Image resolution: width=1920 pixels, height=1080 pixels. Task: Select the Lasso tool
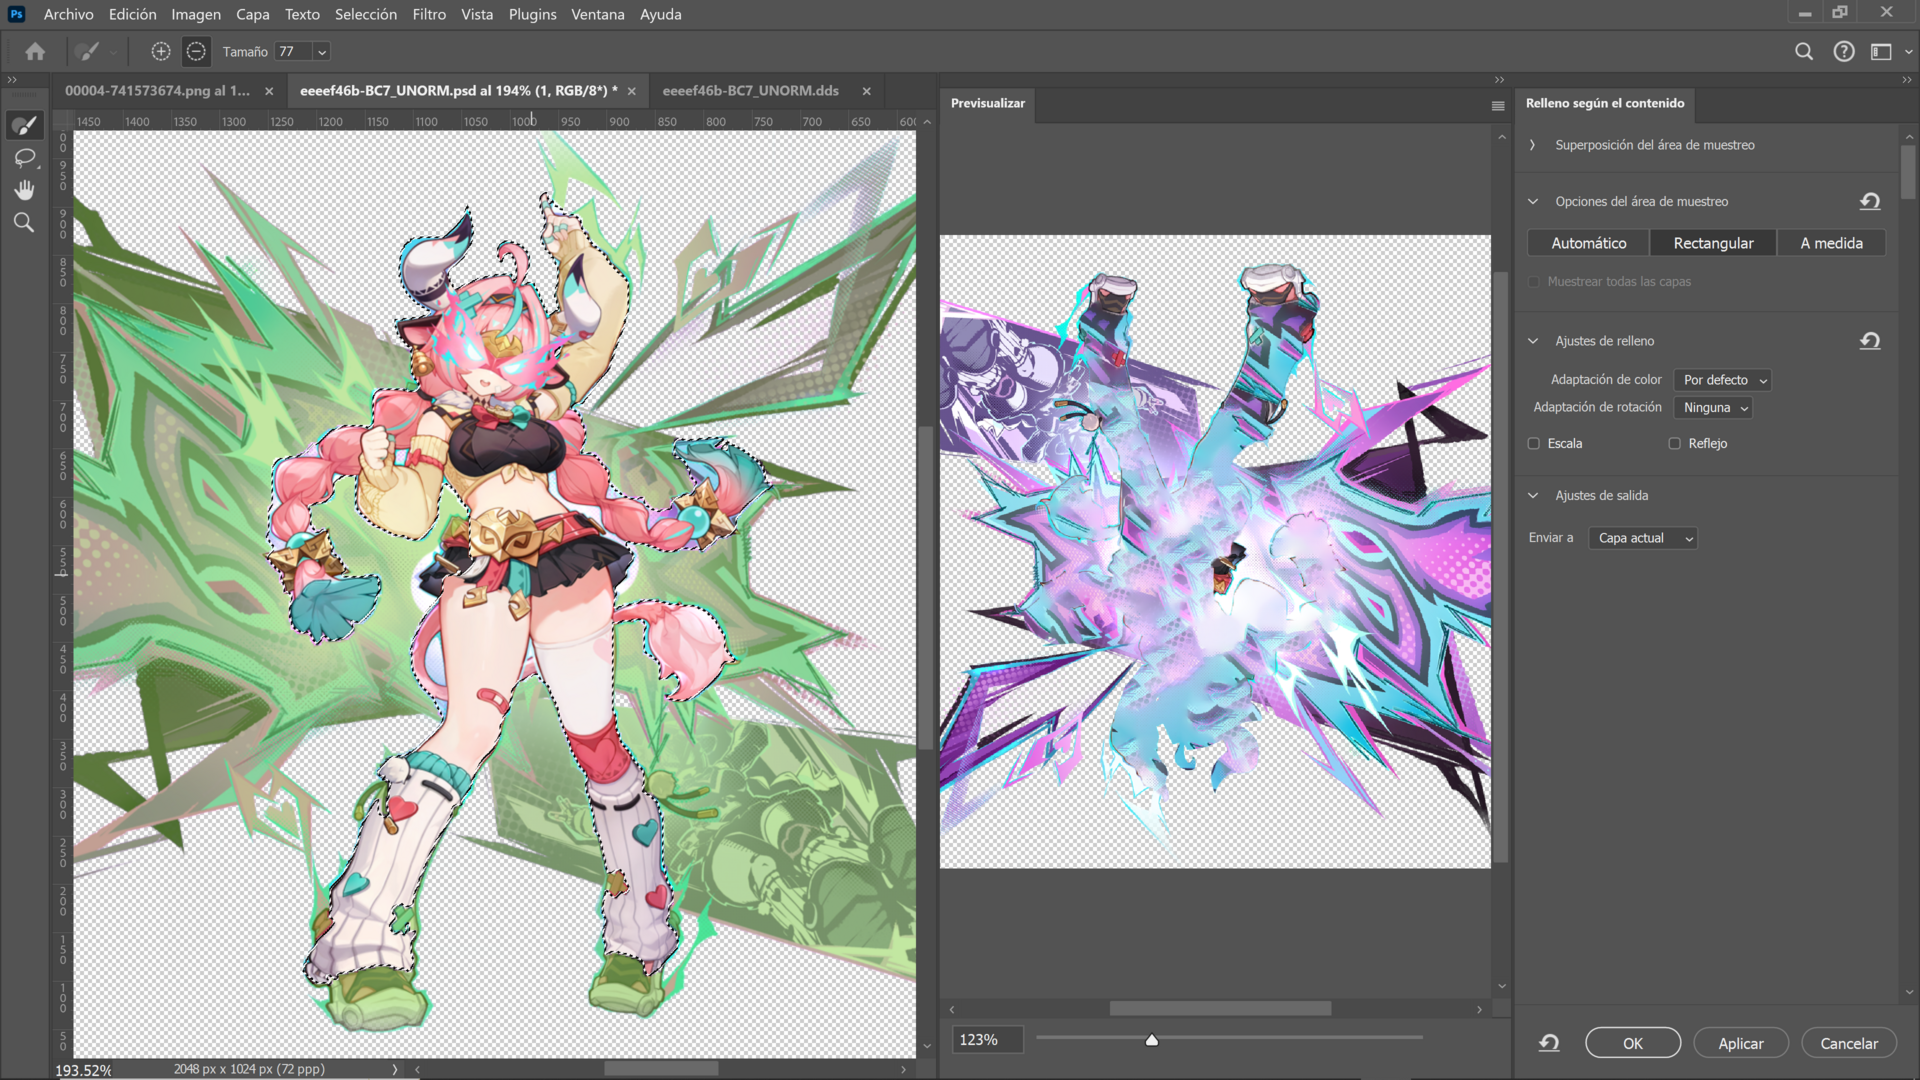(24, 158)
